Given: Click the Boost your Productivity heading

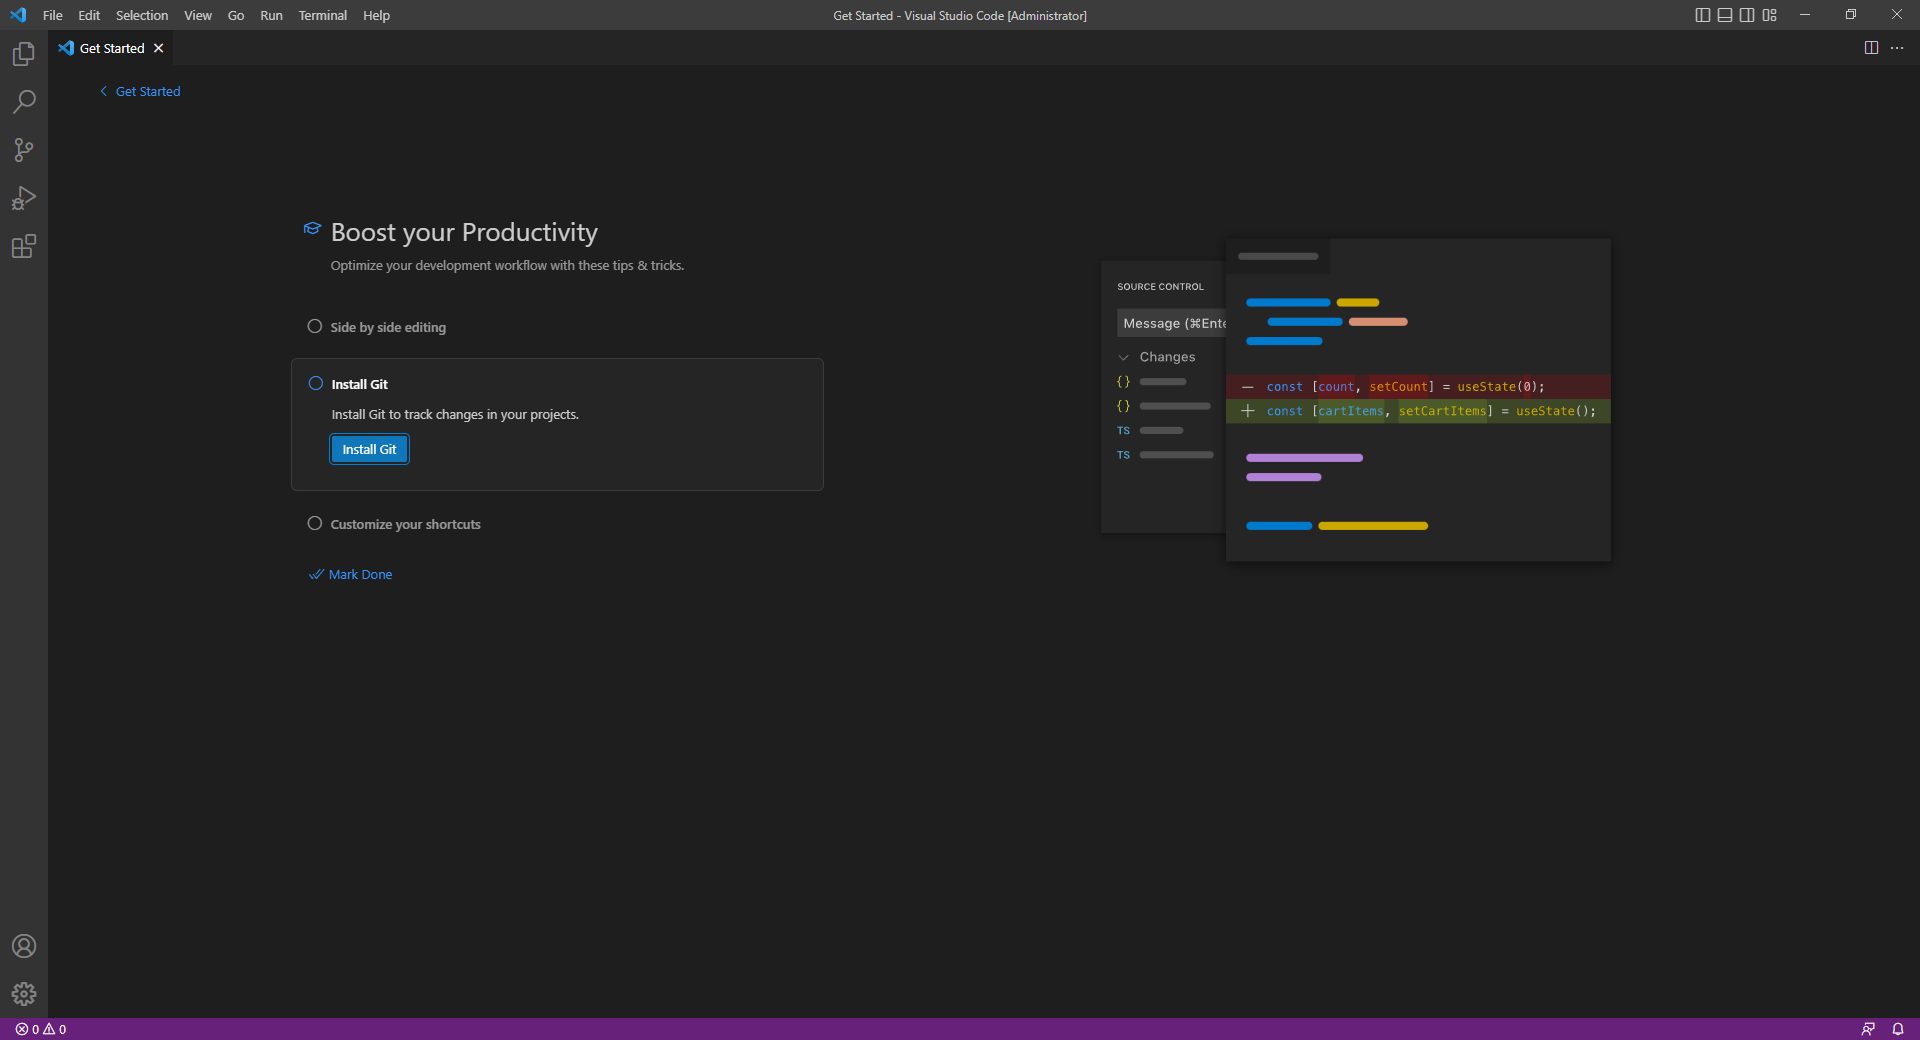Looking at the screenshot, I should click(x=464, y=232).
